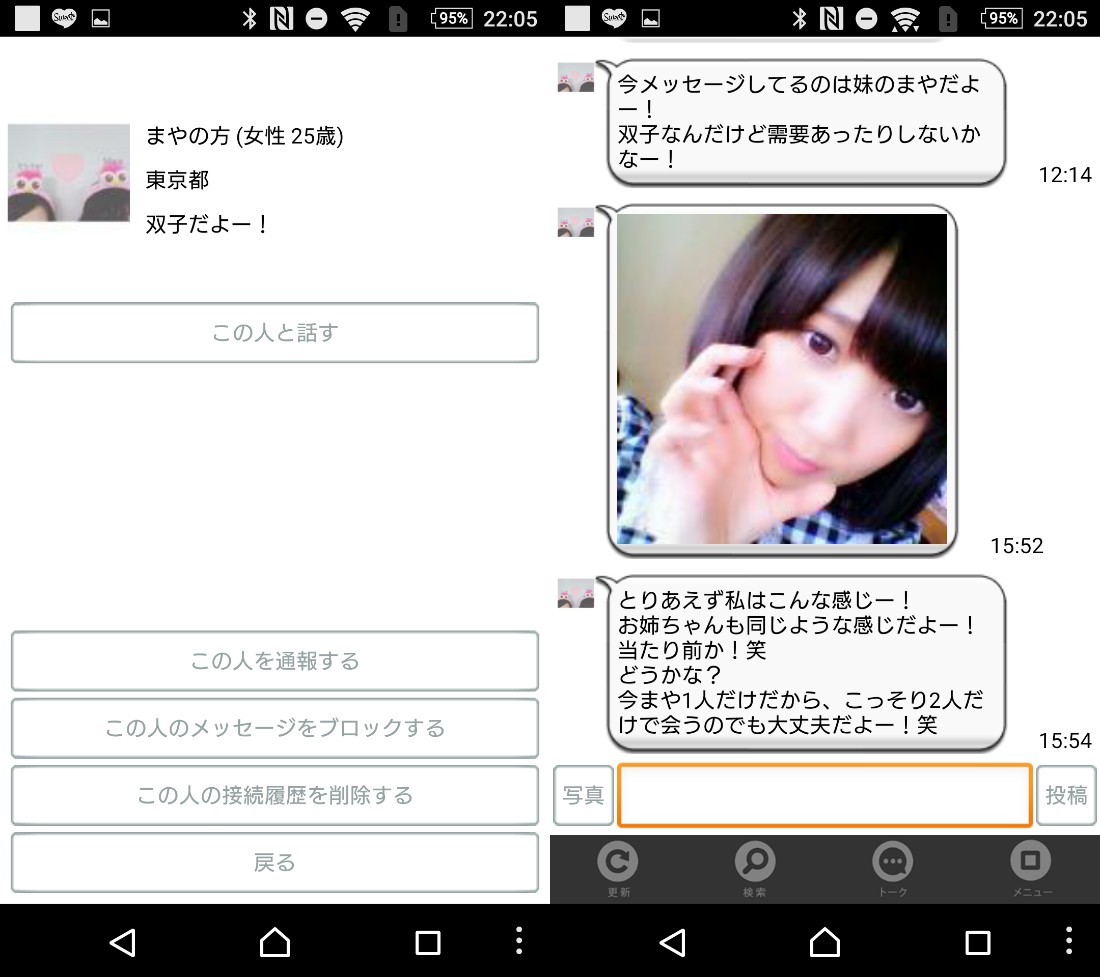Tap the 更新 refresh icon in chat toolbar
This screenshot has height=977, width=1100.
(x=618, y=866)
